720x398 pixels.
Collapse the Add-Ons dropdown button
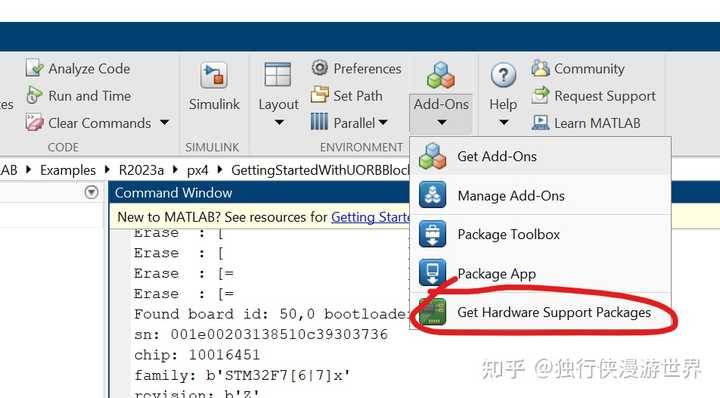click(x=441, y=112)
